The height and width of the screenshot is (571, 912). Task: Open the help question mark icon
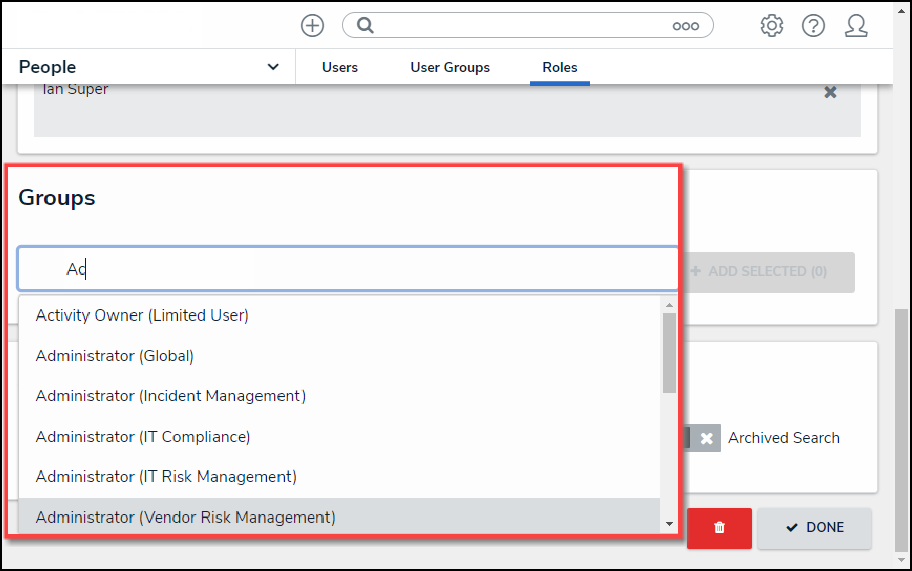click(813, 26)
